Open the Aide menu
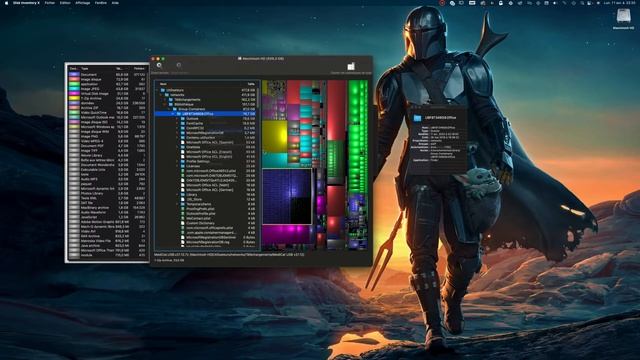This screenshot has height=360, width=640. [x=116, y=3]
